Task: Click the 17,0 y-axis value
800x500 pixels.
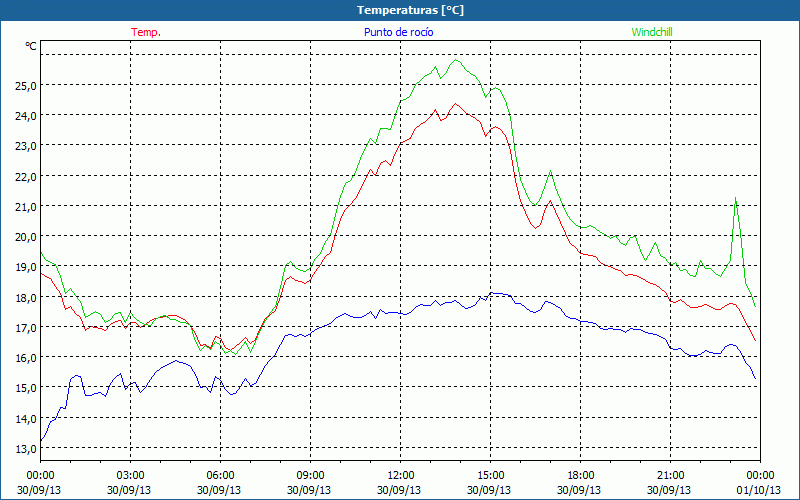Action: tap(26, 328)
